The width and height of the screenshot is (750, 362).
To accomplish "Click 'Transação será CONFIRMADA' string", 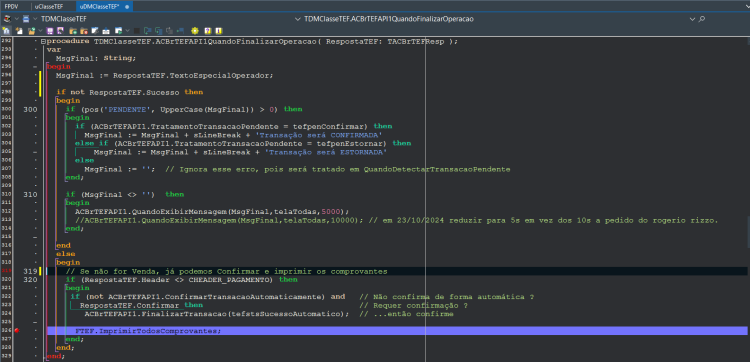I will (320, 135).
